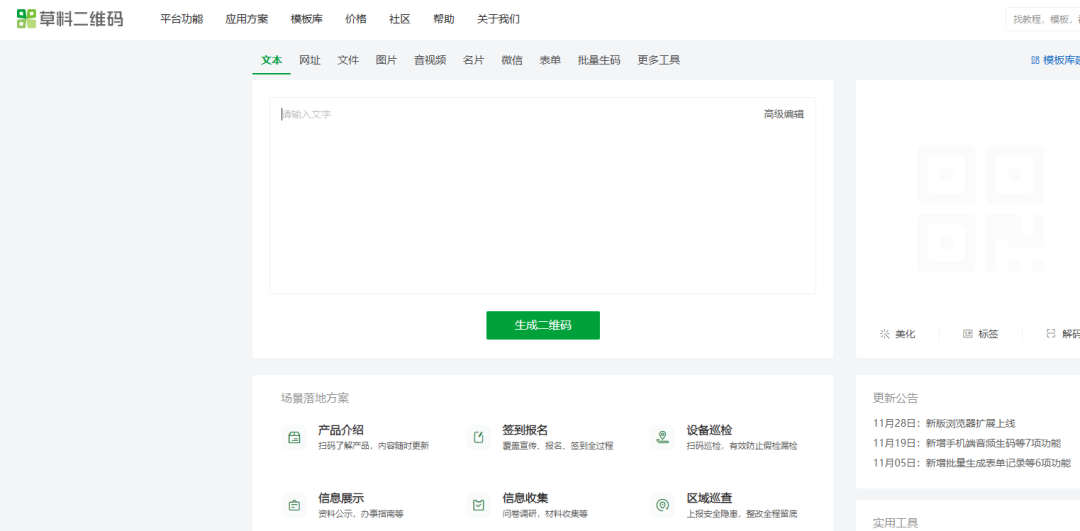Open the 信息展示 title link
This screenshot has height=531, width=1080.
[341, 497]
